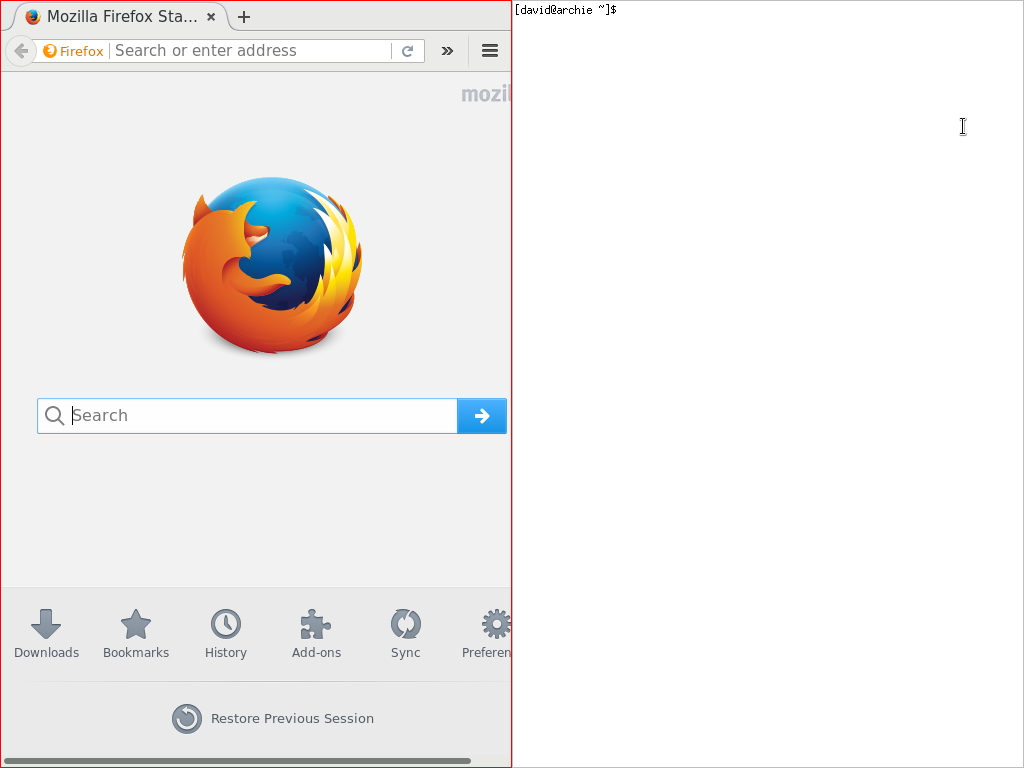Open Add-ons puzzle piece shortcut
The height and width of the screenshot is (768, 1024).
tap(316, 633)
